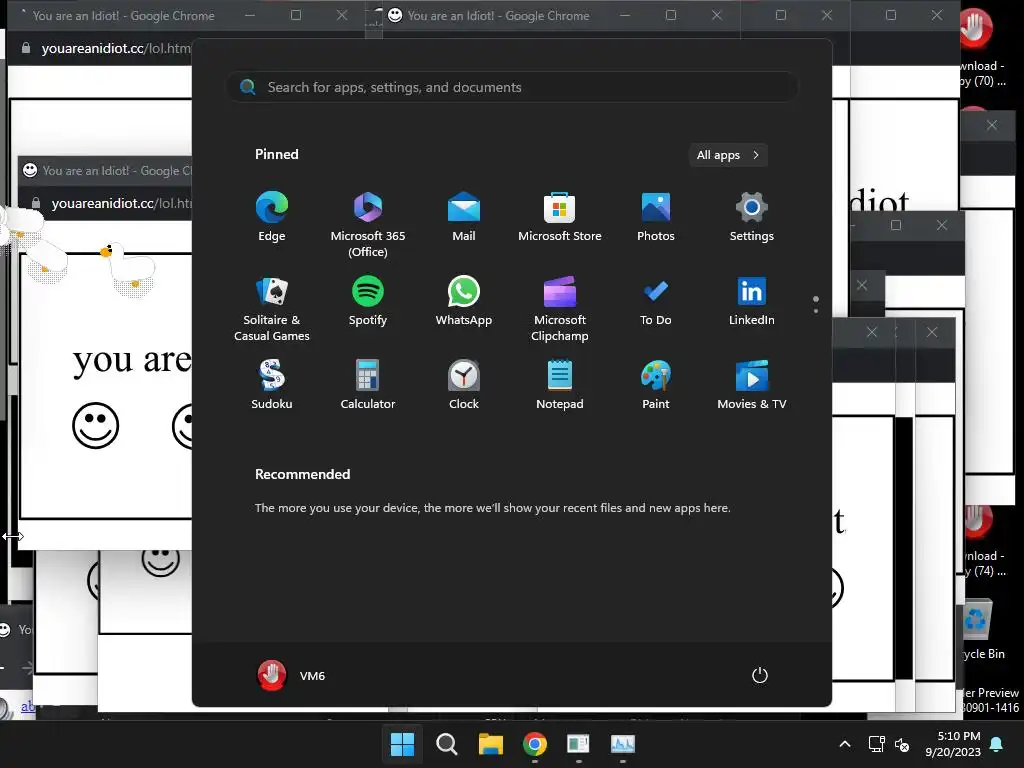Open the desktop file labeled '(74)'
Screen dimensions: 1024x768
pos(984,541)
